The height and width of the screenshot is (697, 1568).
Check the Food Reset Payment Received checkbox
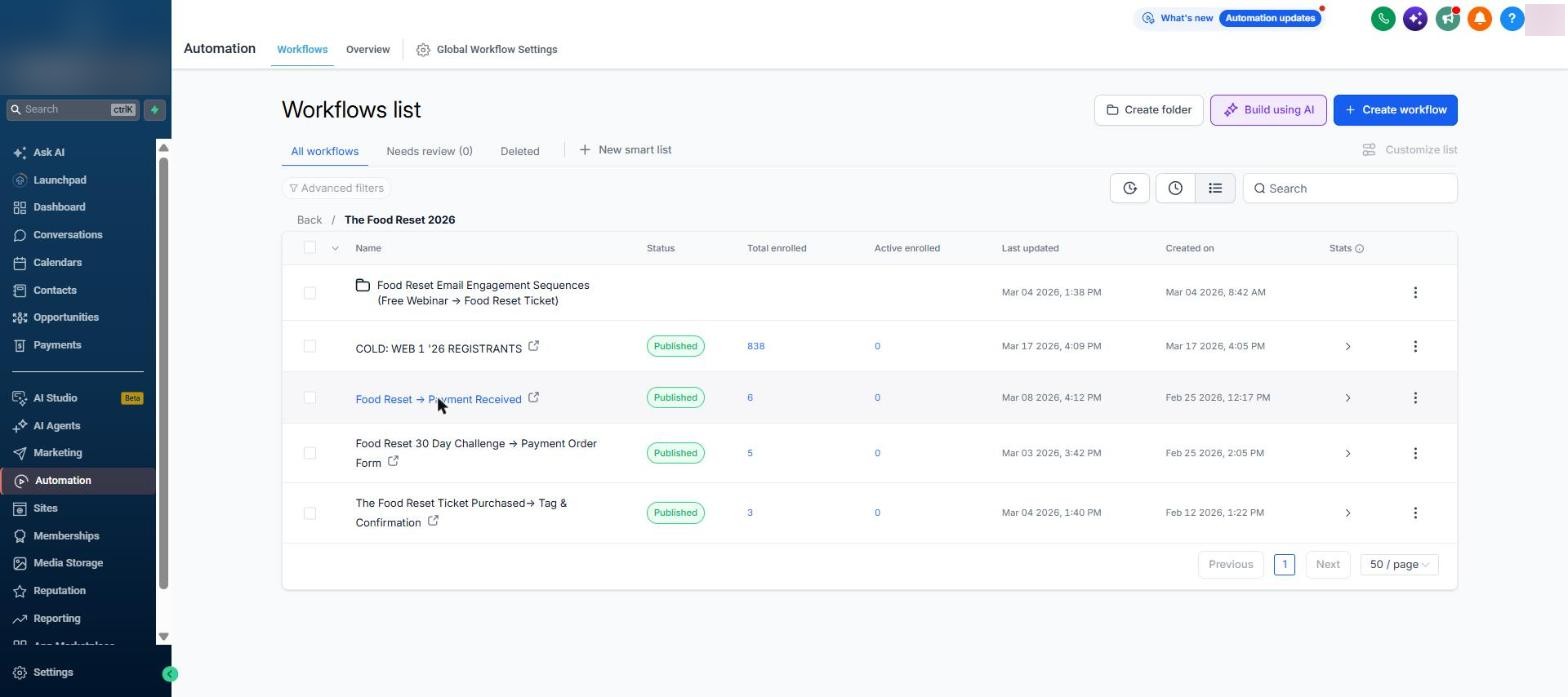click(x=310, y=397)
